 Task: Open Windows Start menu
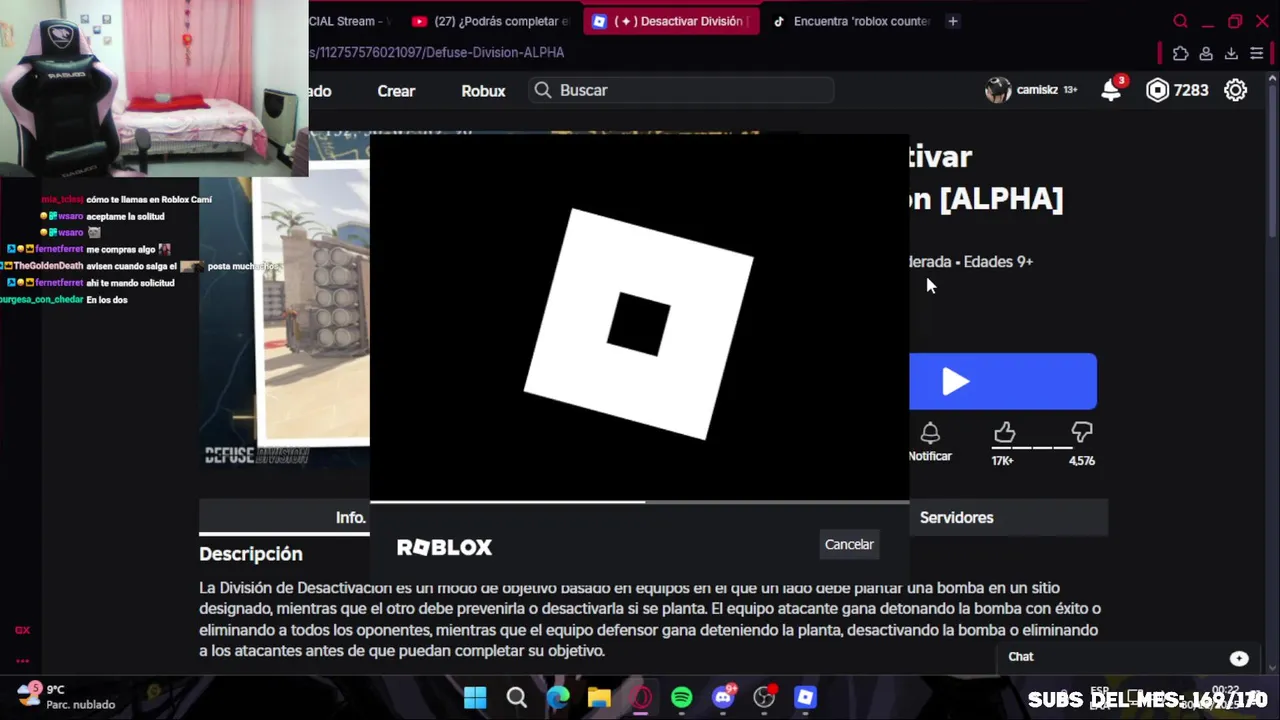[475, 697]
